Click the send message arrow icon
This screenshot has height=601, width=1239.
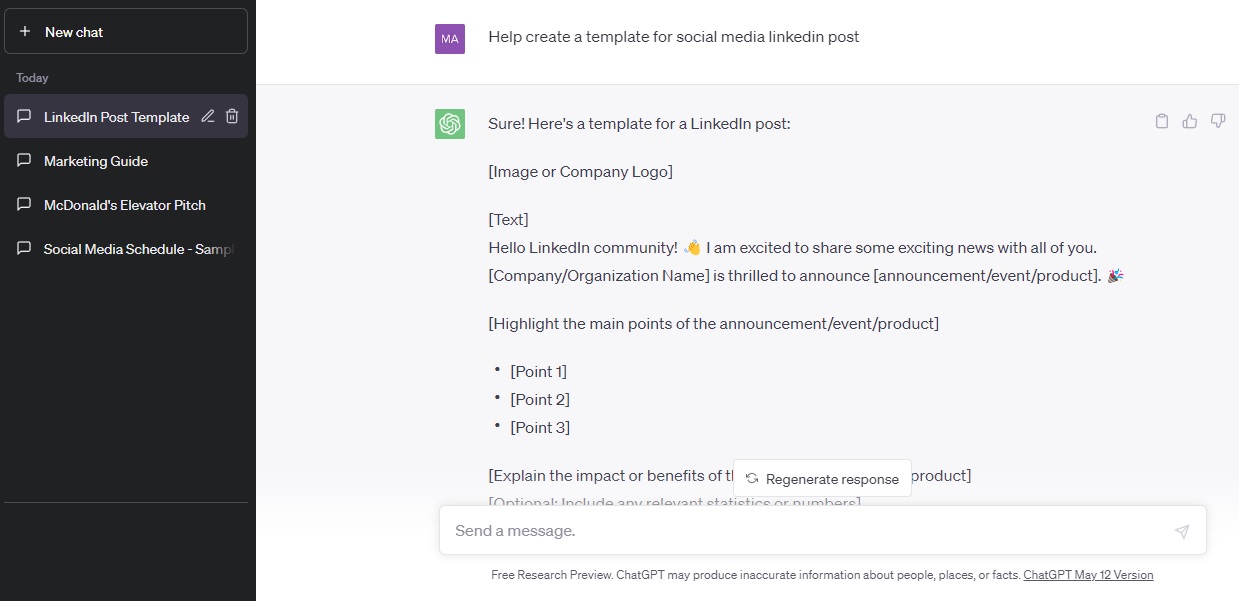point(1182,531)
